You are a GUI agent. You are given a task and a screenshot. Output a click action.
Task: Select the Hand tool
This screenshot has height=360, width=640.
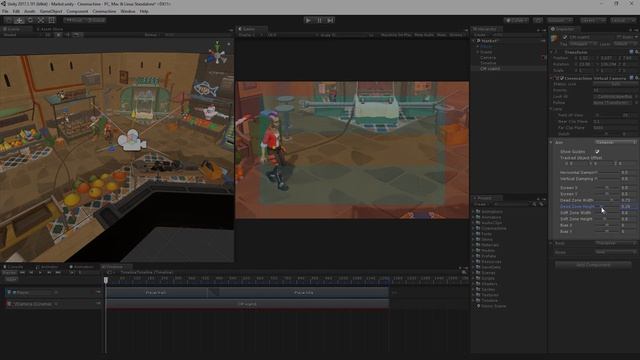(9, 20)
